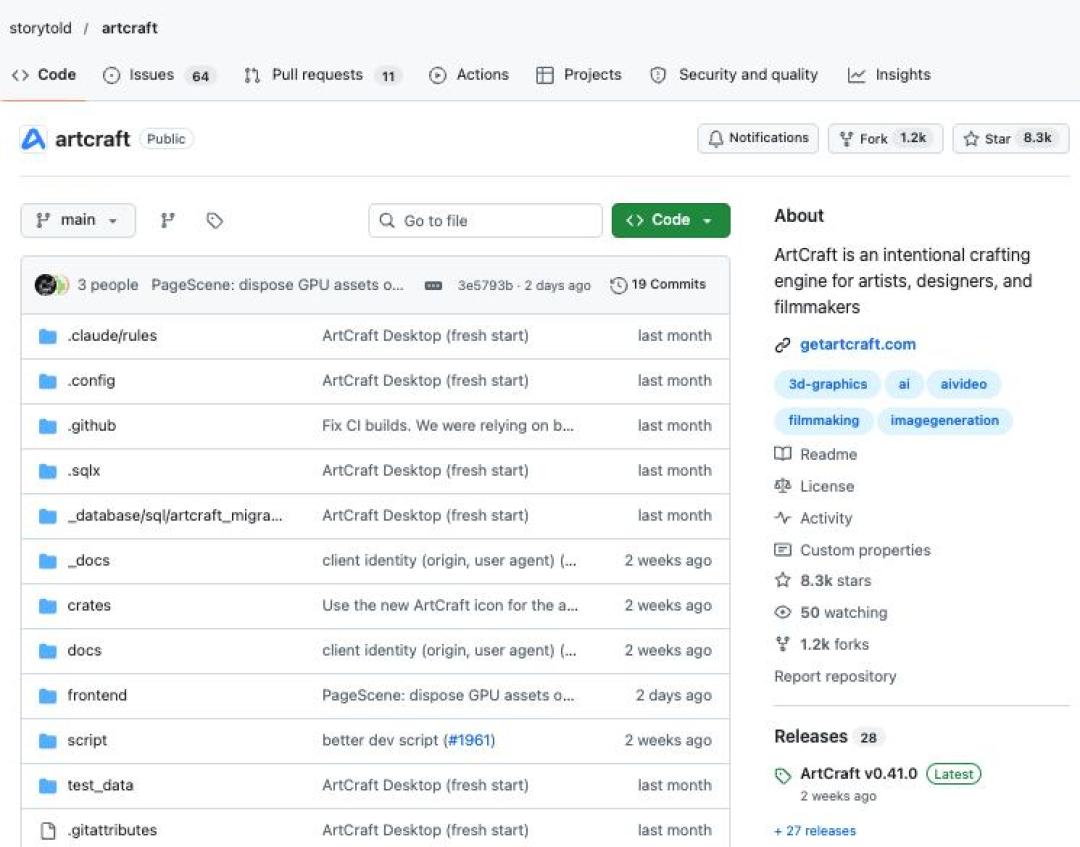The height and width of the screenshot is (847, 1080).
Task: Open the crates folder
Action: [89, 605]
